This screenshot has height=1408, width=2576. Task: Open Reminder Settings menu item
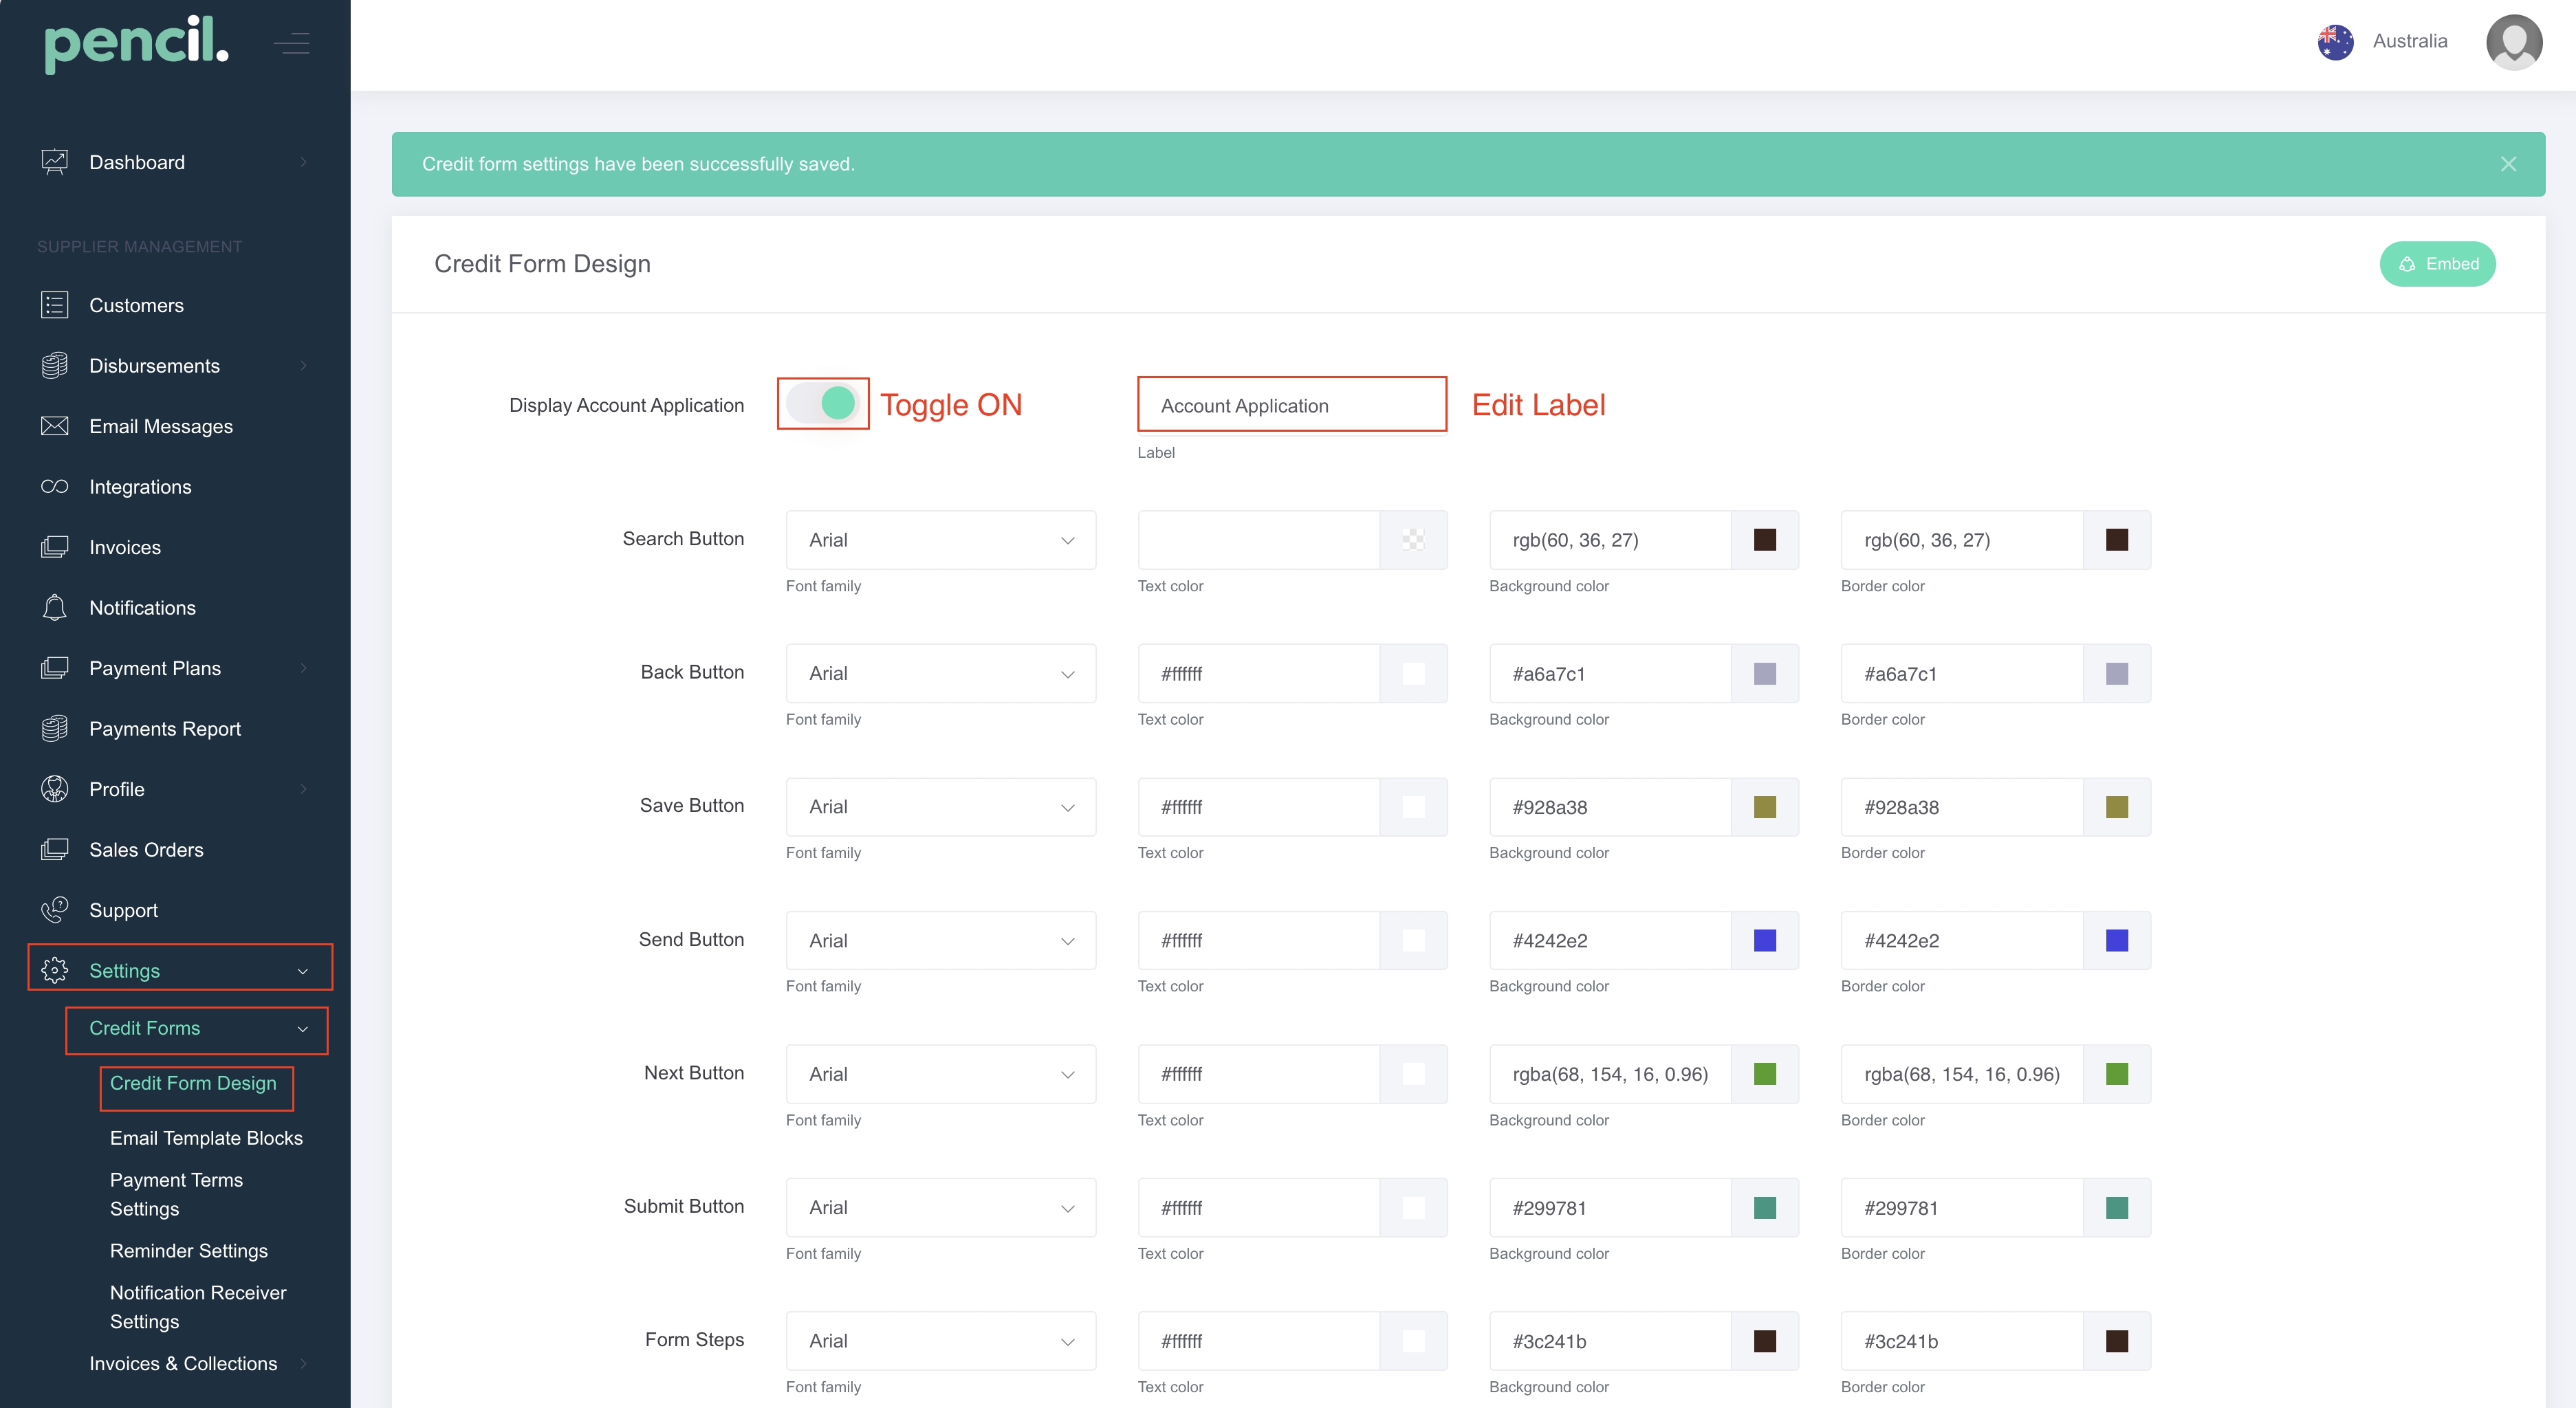(x=189, y=1251)
